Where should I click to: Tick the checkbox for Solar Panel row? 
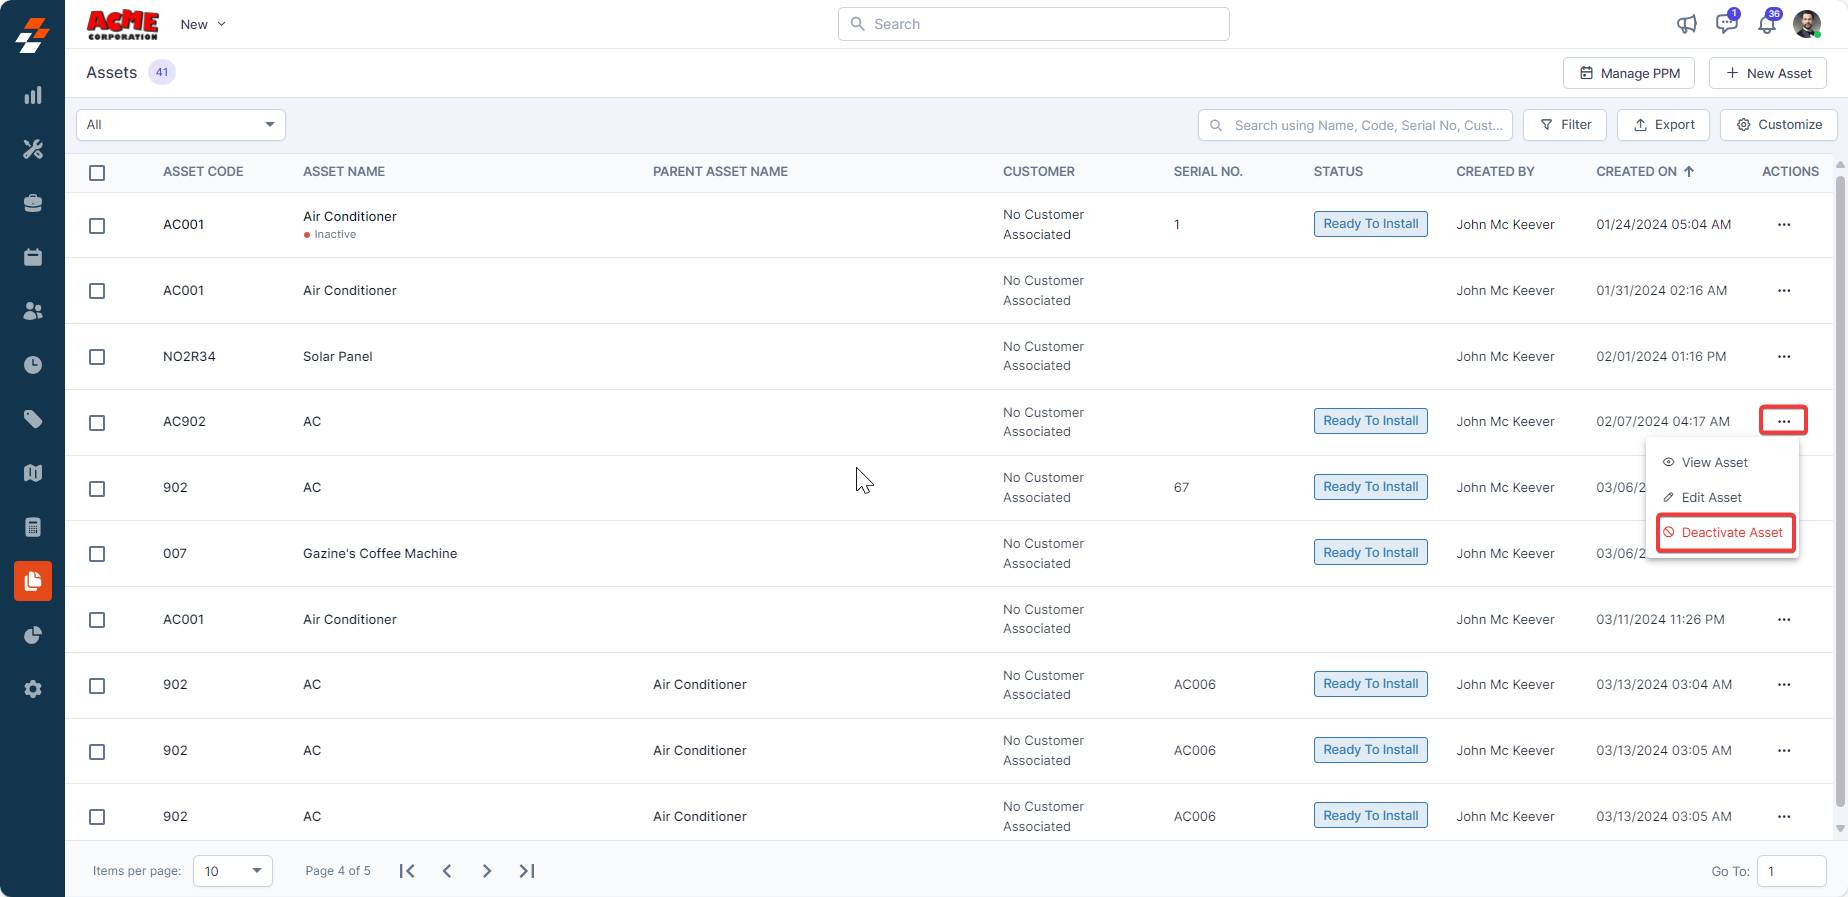click(x=97, y=357)
